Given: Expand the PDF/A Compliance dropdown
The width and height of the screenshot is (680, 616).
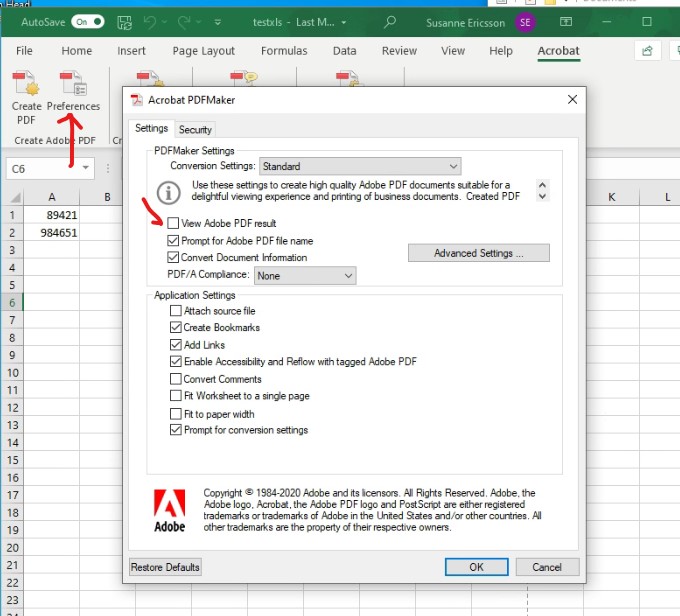Looking at the screenshot, I should pyautogui.click(x=305, y=275).
